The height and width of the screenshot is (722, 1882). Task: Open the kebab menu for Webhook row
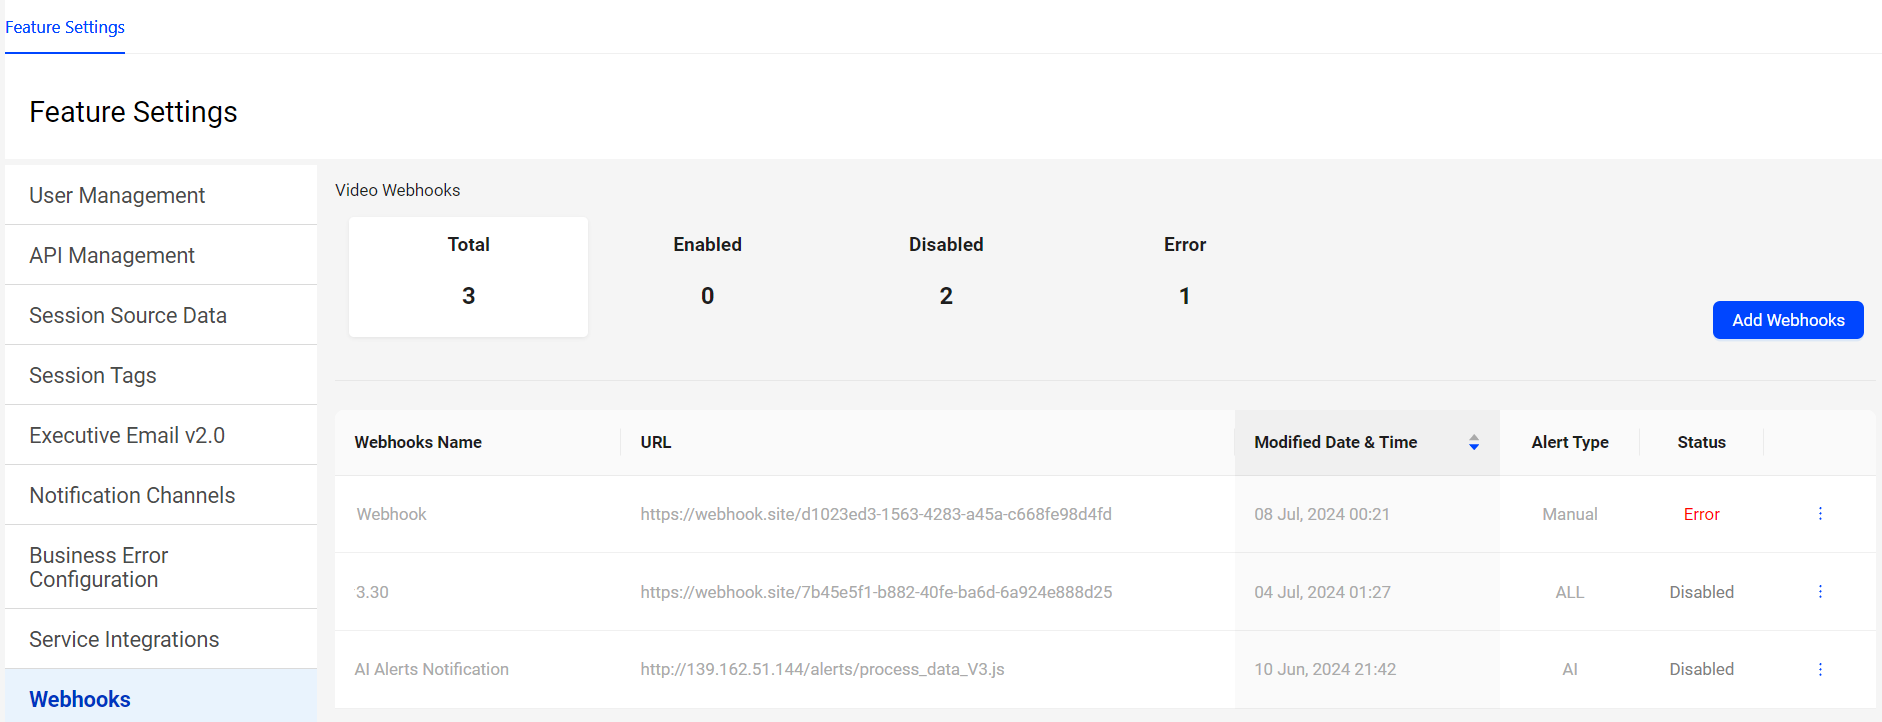(x=1819, y=514)
